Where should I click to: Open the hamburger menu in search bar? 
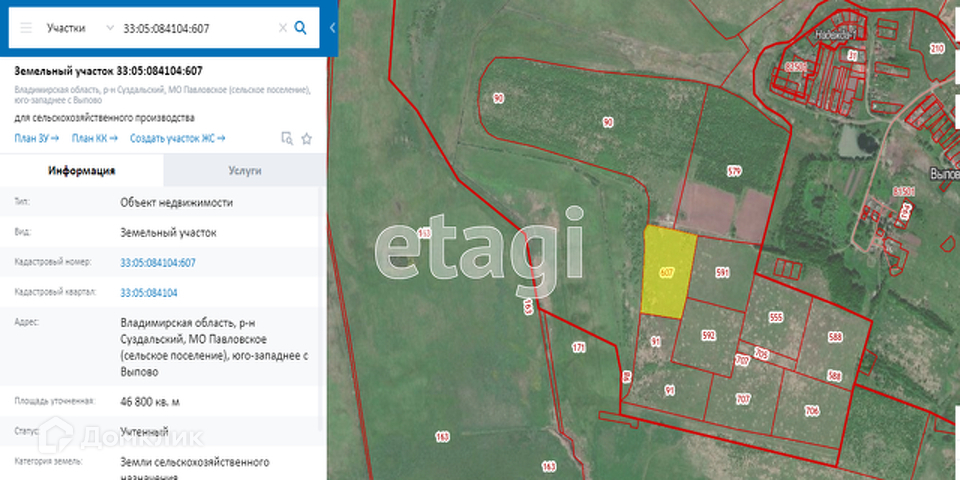(x=26, y=28)
